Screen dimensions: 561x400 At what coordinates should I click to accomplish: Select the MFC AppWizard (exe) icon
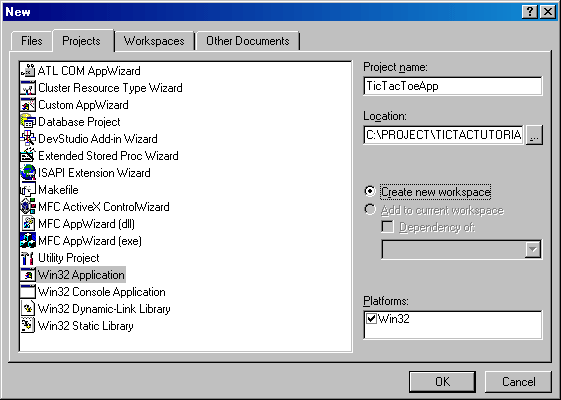coord(28,241)
